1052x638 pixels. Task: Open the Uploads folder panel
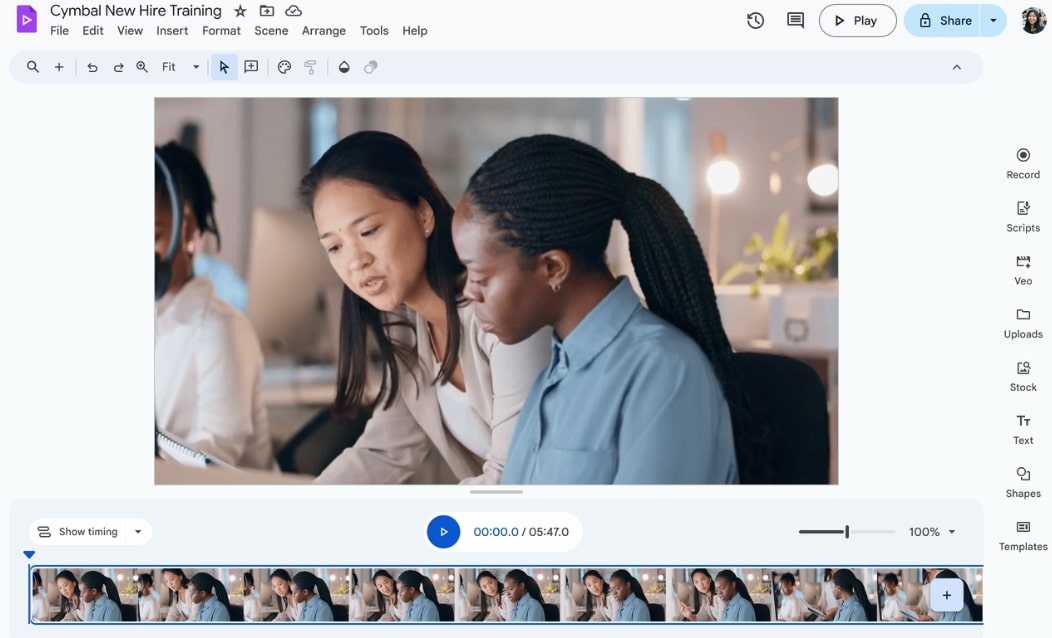point(1022,321)
